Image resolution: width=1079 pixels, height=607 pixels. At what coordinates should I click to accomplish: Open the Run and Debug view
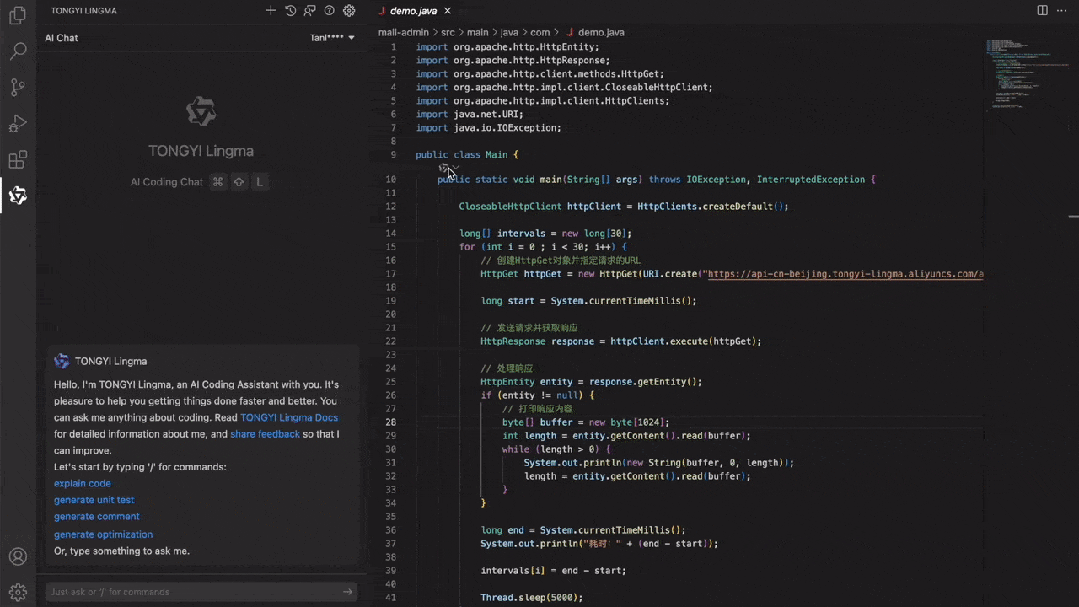17,123
